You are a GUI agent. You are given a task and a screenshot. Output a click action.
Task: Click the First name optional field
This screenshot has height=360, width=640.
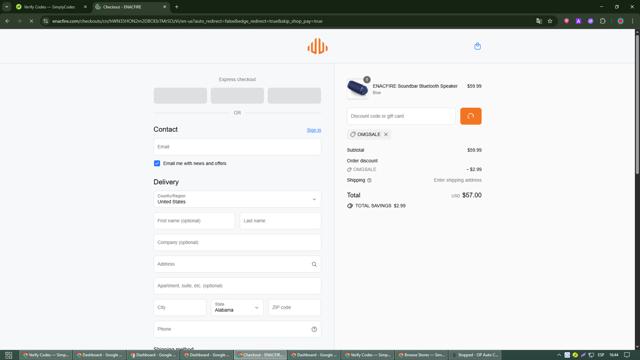[x=194, y=221]
